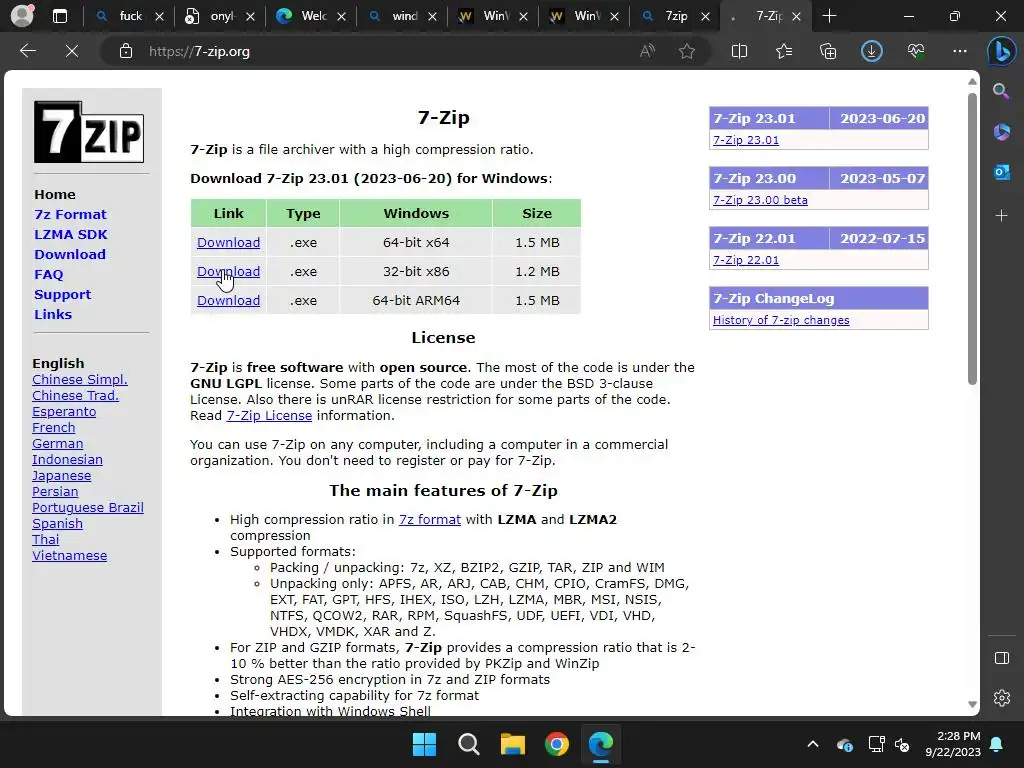Stop loading the page with X icon
Viewport: 1024px width, 768px height.
[x=72, y=51]
